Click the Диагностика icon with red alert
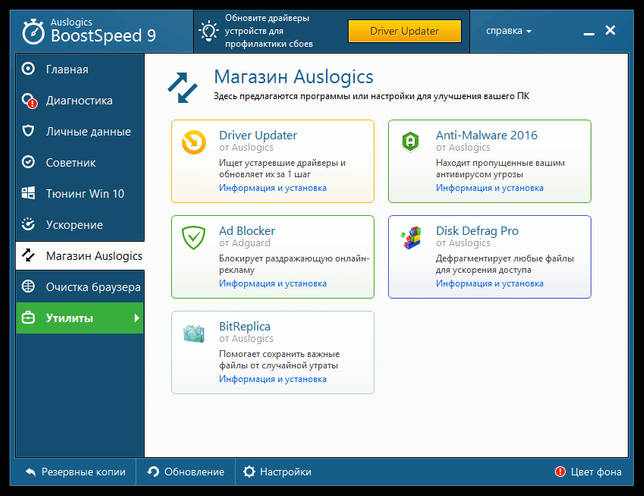This screenshot has height=496, width=644. [x=30, y=100]
